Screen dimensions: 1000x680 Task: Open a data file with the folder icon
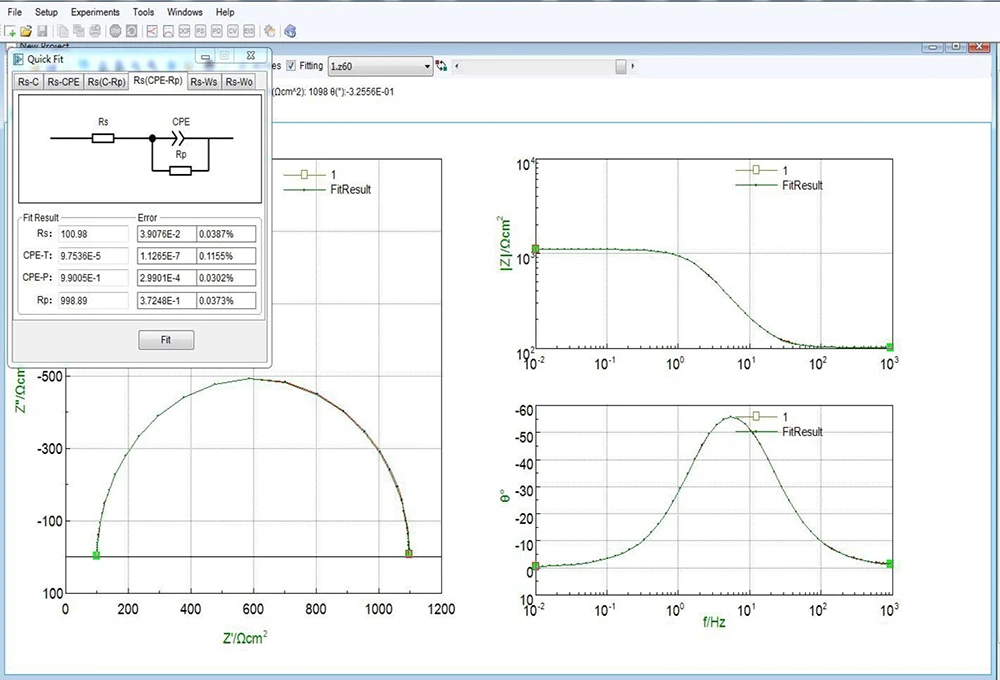click(x=27, y=31)
